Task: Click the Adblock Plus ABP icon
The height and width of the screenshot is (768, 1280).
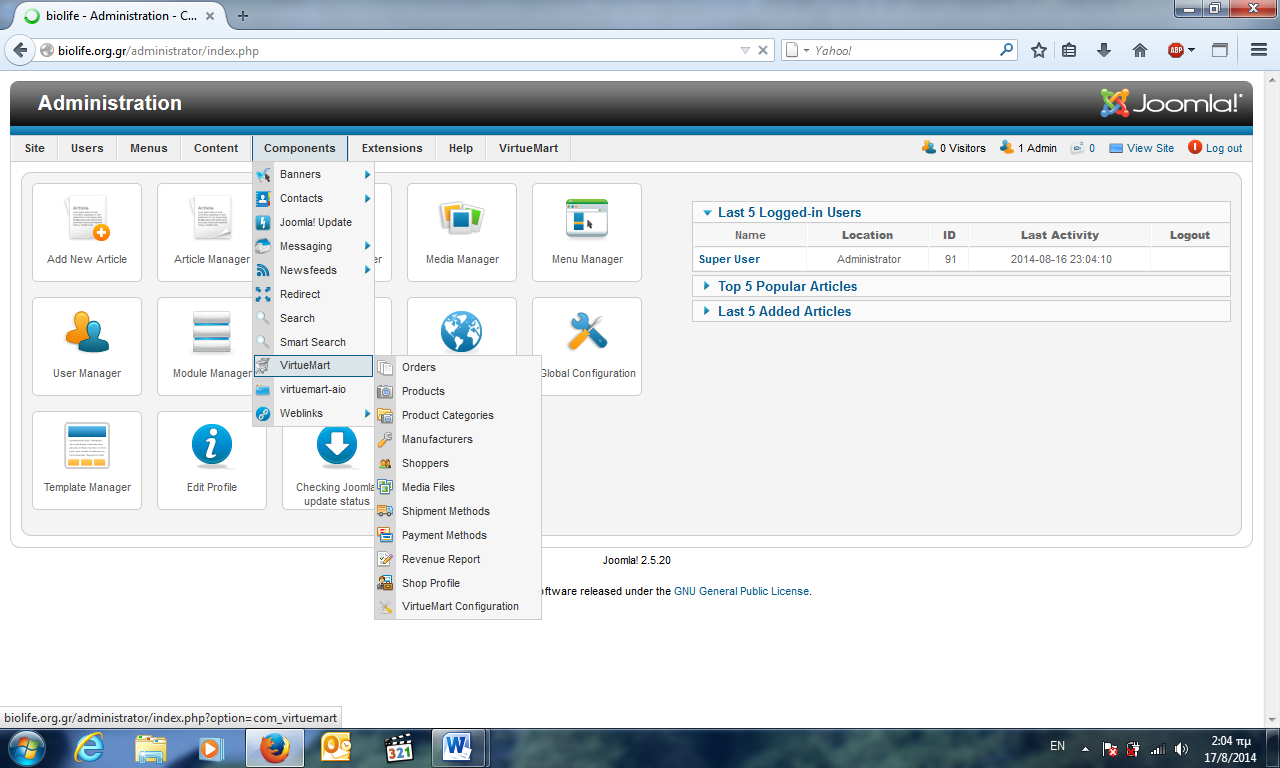Action: [1176, 50]
